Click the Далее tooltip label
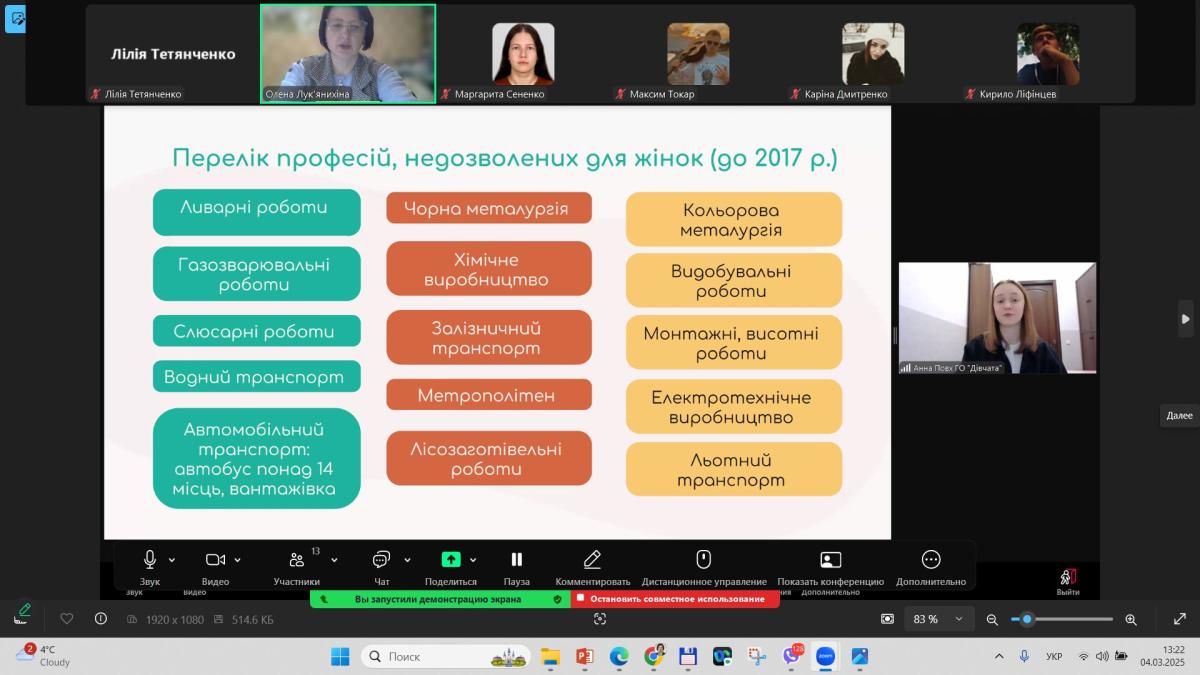 pos(1180,415)
